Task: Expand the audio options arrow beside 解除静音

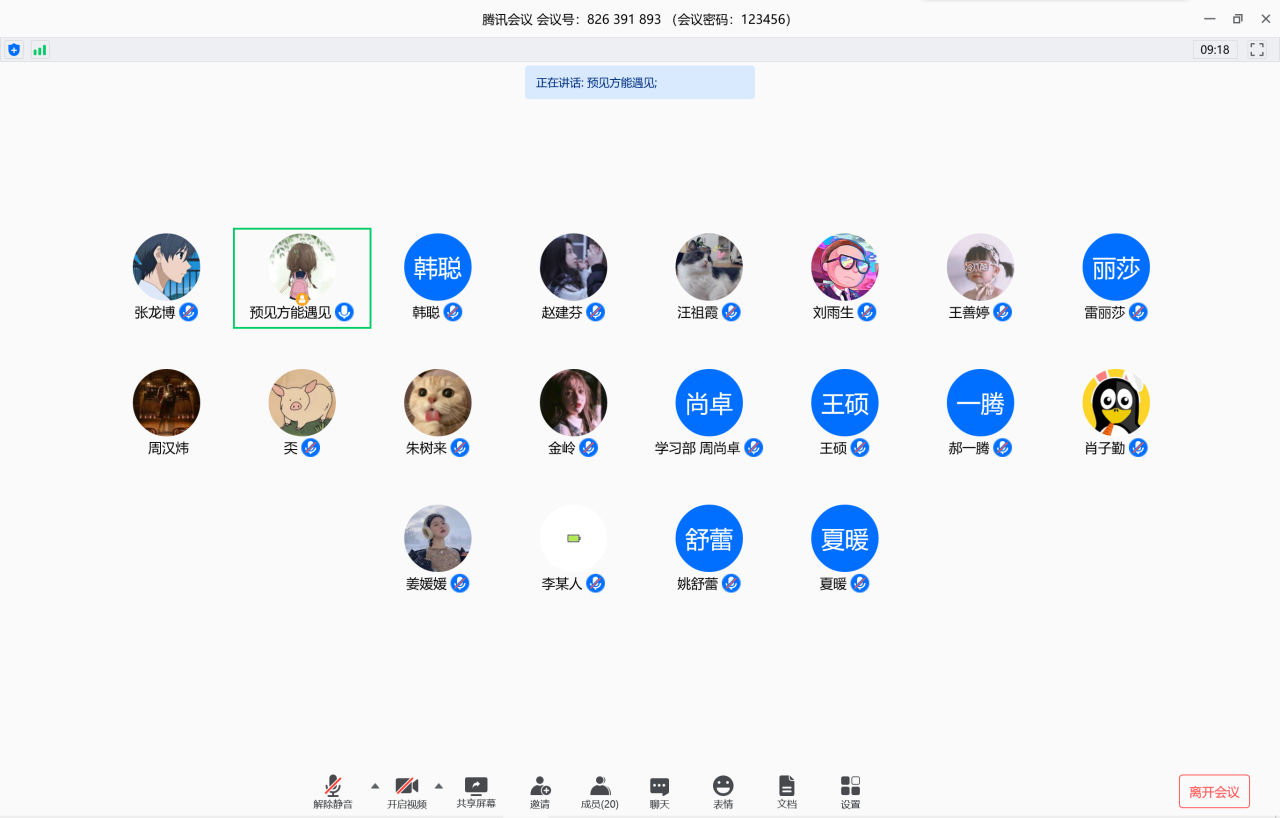Action: tap(375, 786)
